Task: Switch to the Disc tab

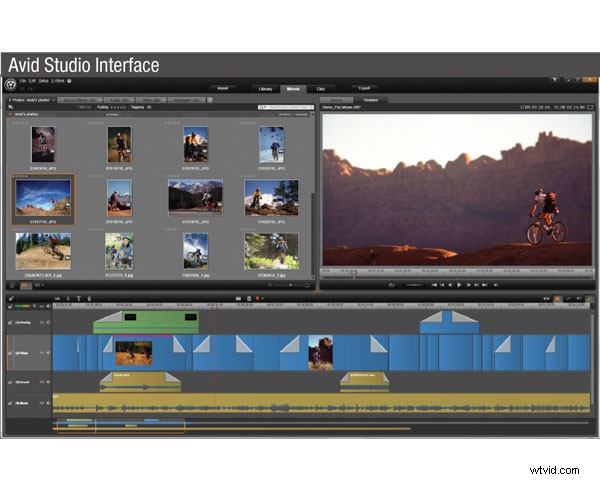Action: [321, 89]
